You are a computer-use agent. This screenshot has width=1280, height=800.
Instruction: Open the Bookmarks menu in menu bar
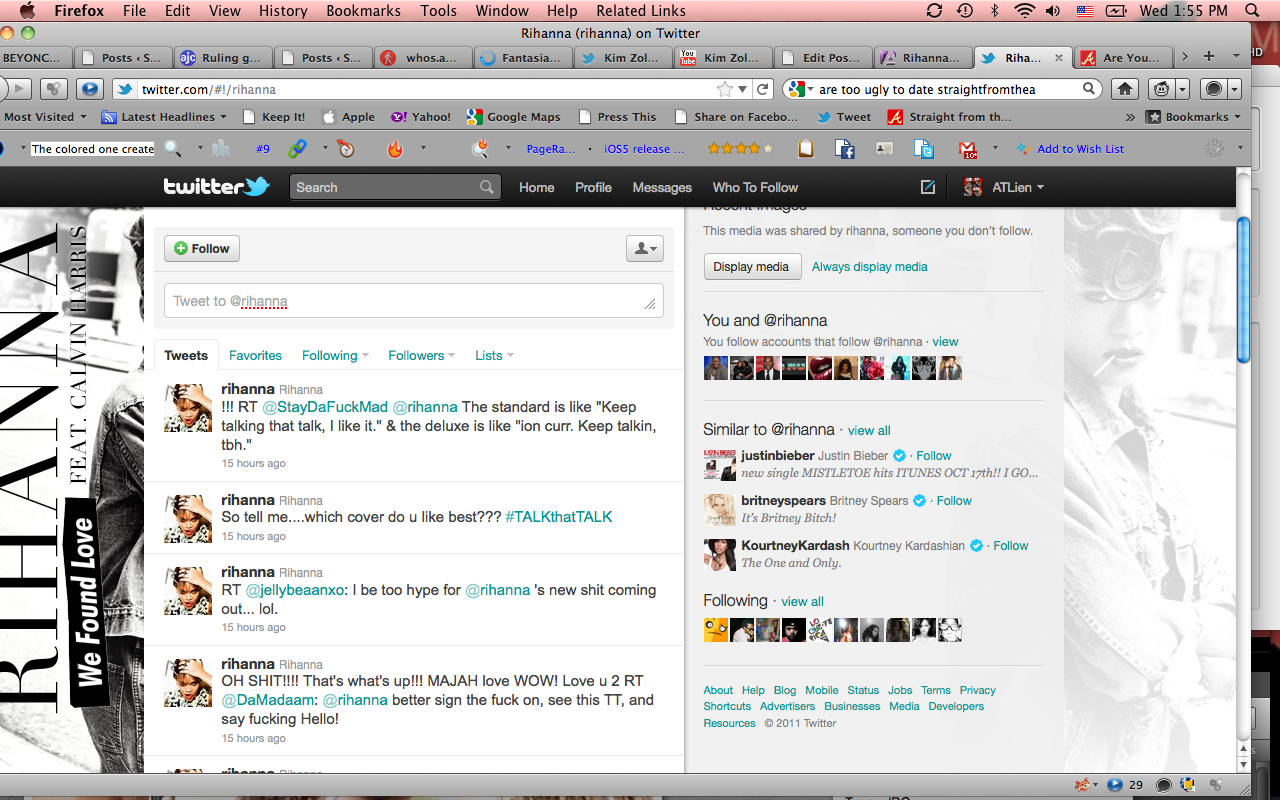pos(355,11)
